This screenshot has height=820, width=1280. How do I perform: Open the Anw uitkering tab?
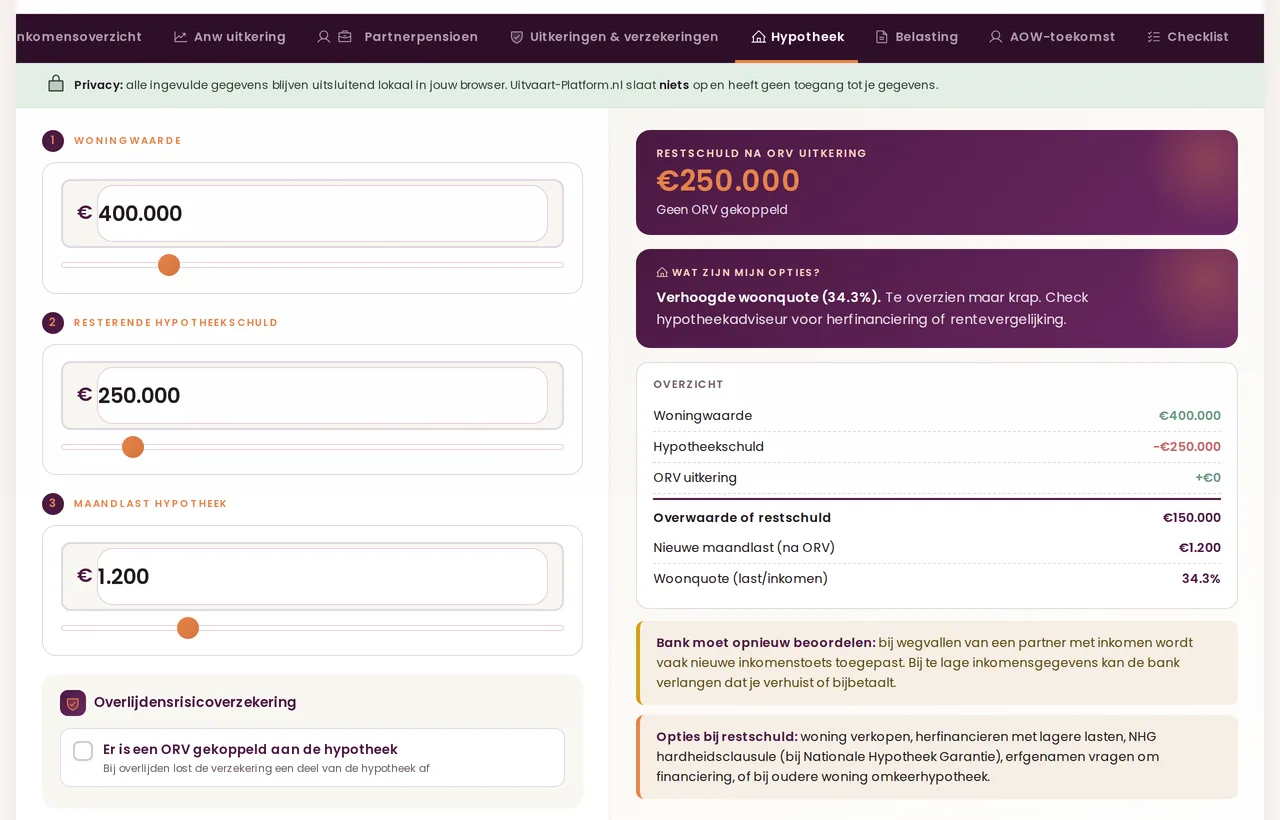point(229,37)
